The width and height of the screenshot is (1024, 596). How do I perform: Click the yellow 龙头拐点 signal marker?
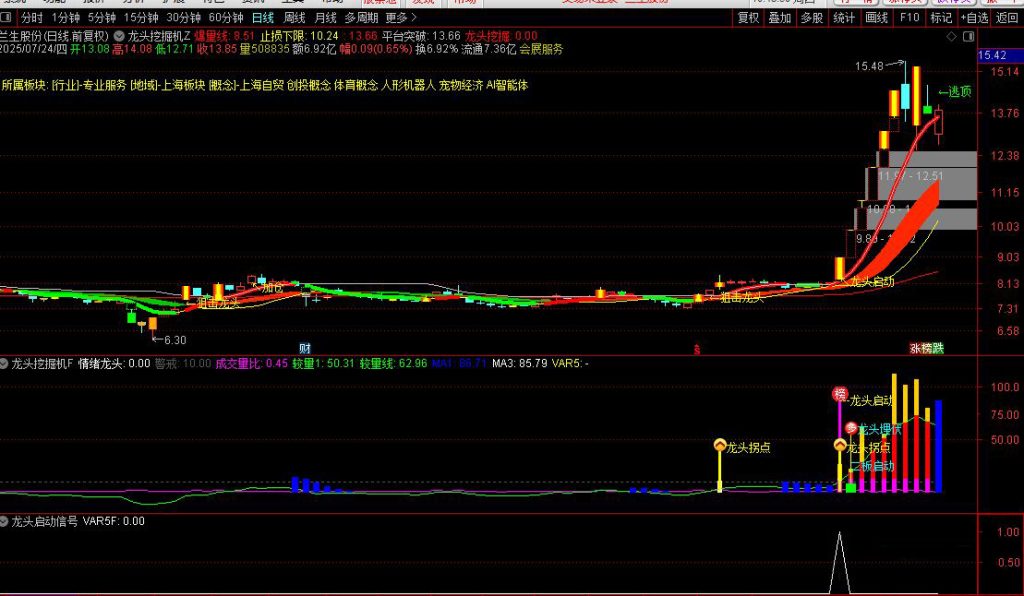(719, 446)
